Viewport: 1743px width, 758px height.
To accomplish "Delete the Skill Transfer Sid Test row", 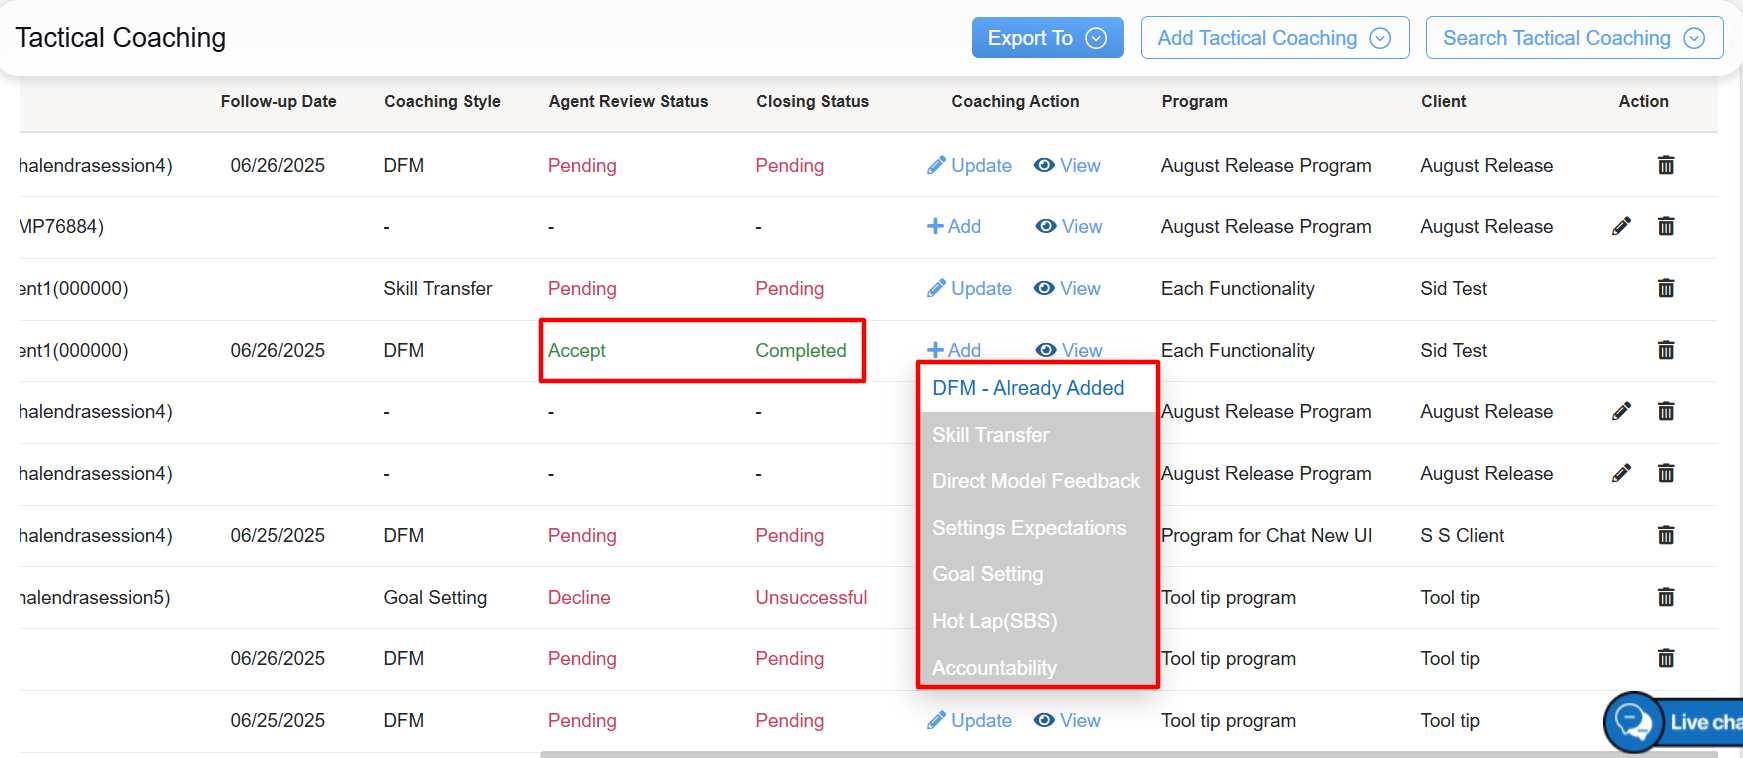I will pyautogui.click(x=1665, y=288).
